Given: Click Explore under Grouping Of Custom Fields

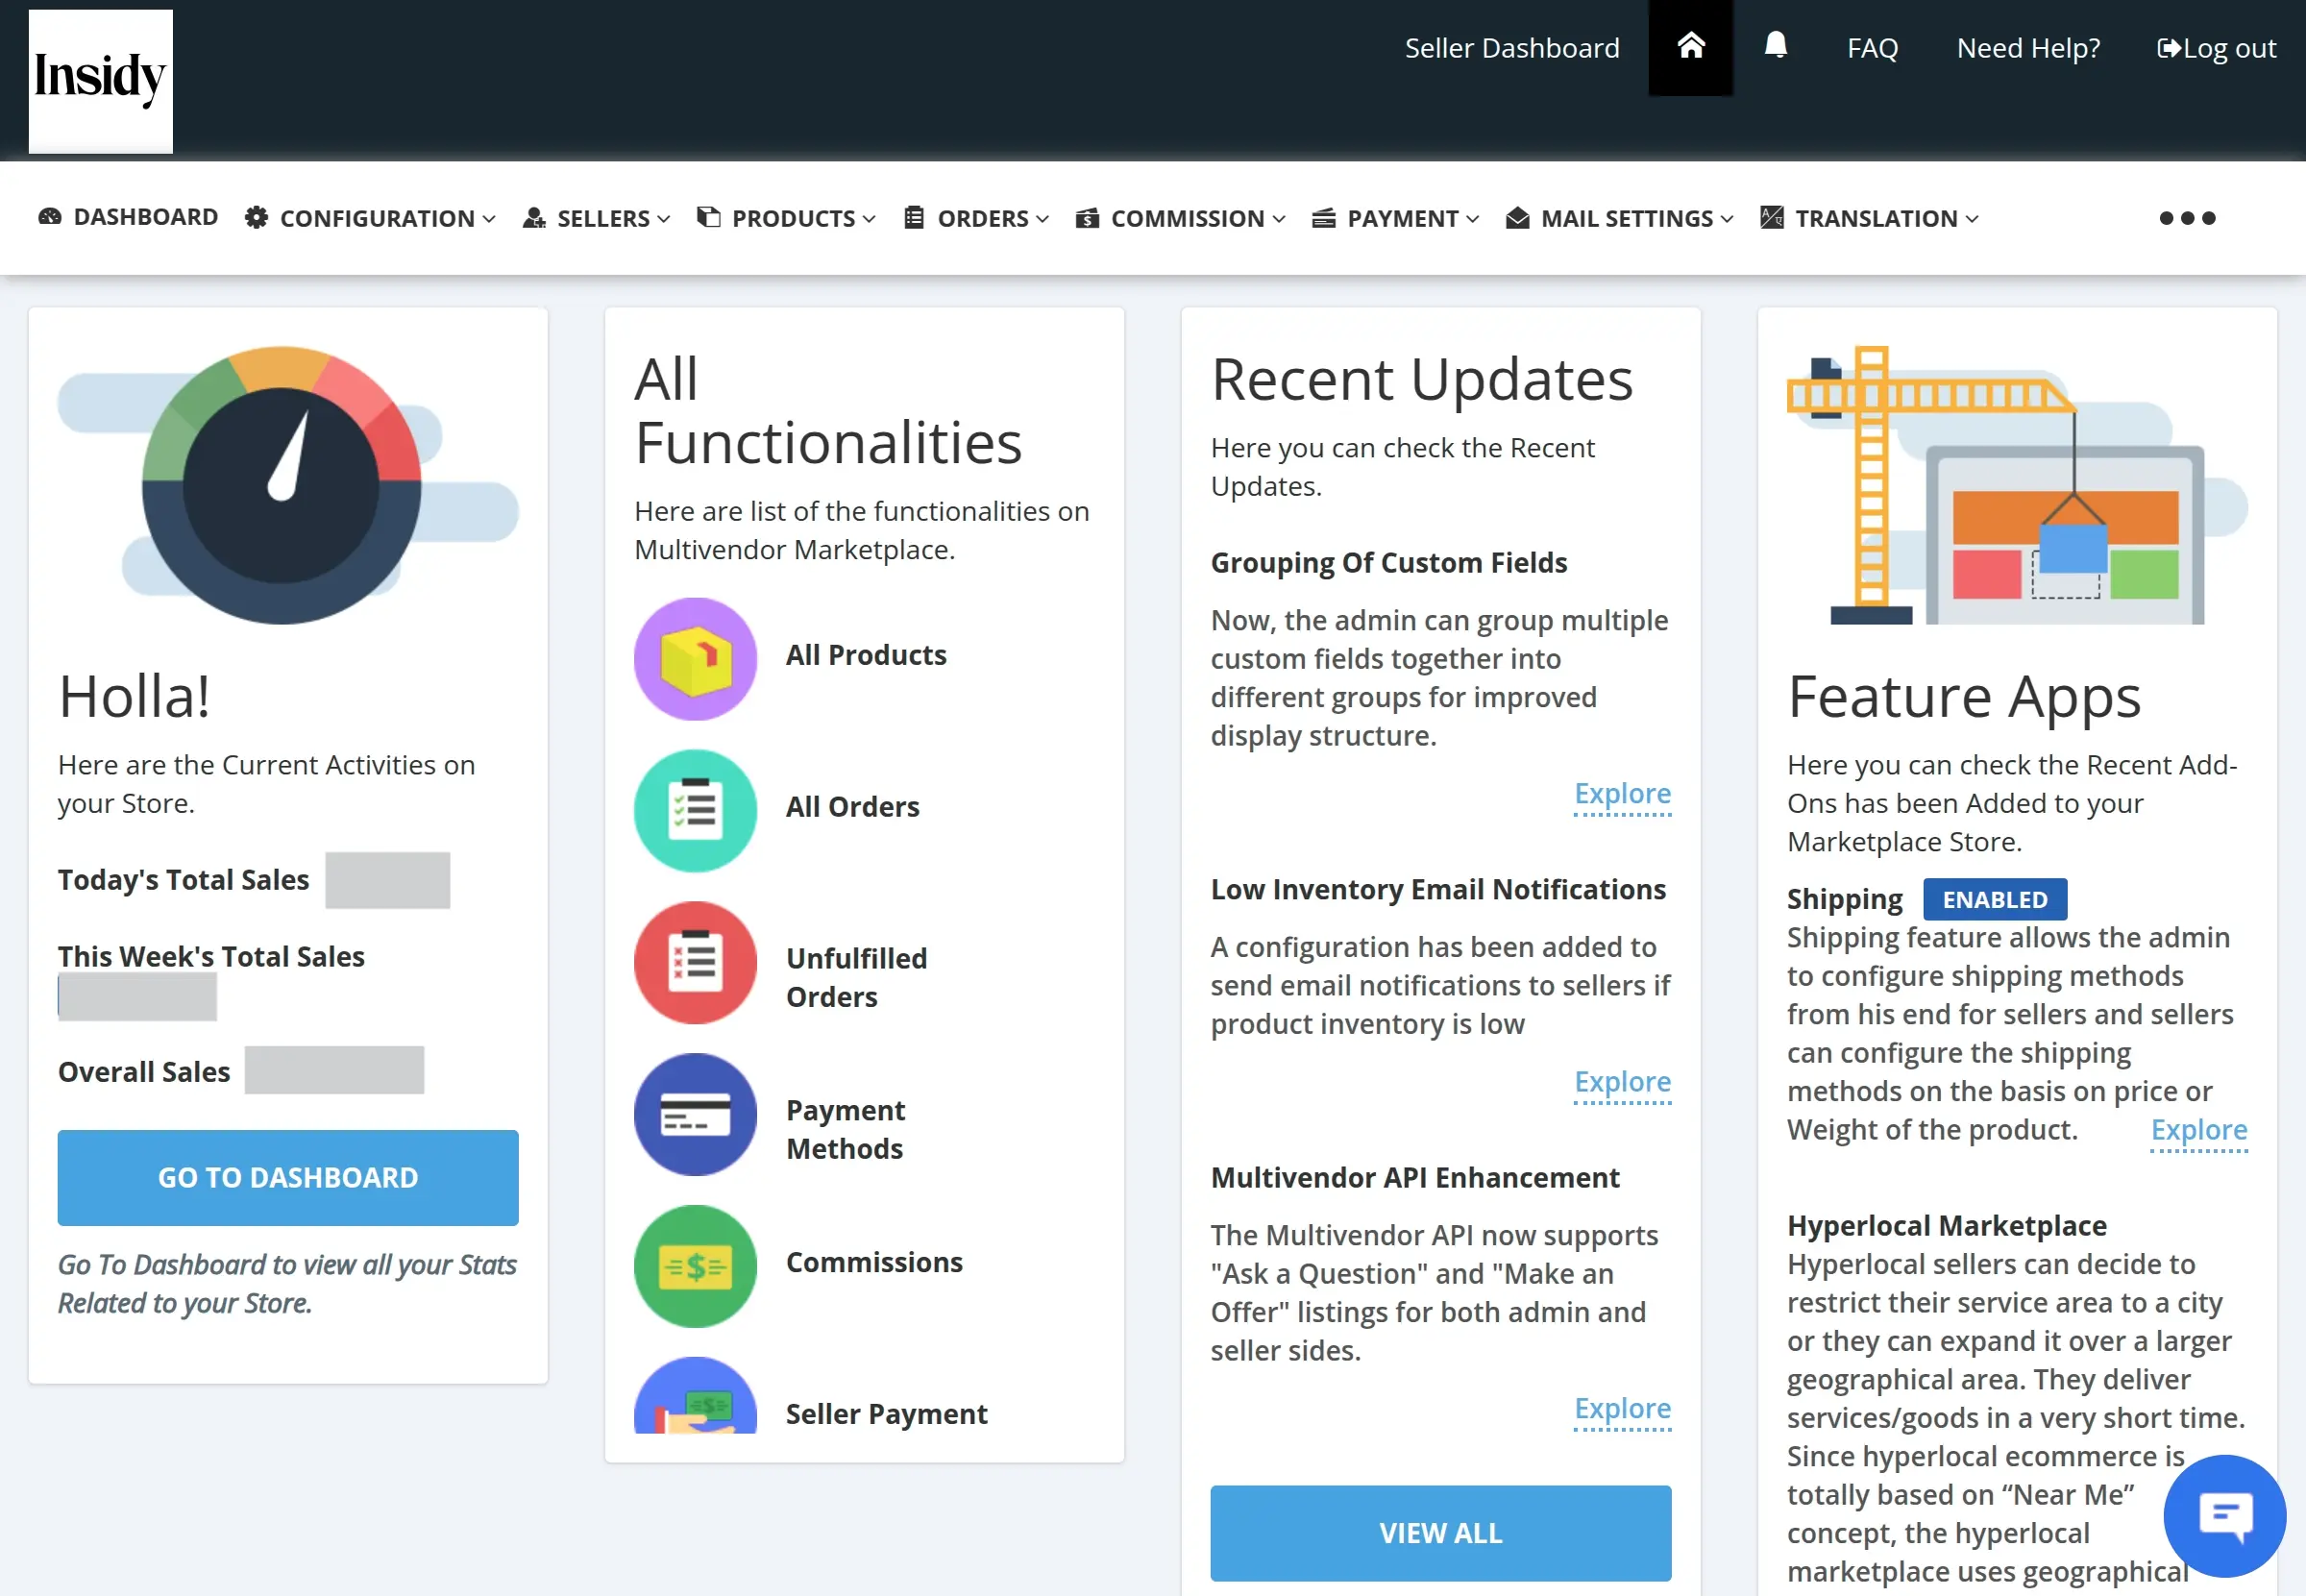Looking at the screenshot, I should [1622, 794].
